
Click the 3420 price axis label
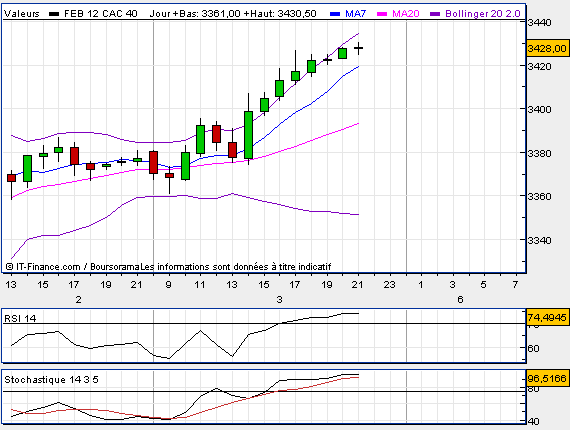(x=539, y=67)
